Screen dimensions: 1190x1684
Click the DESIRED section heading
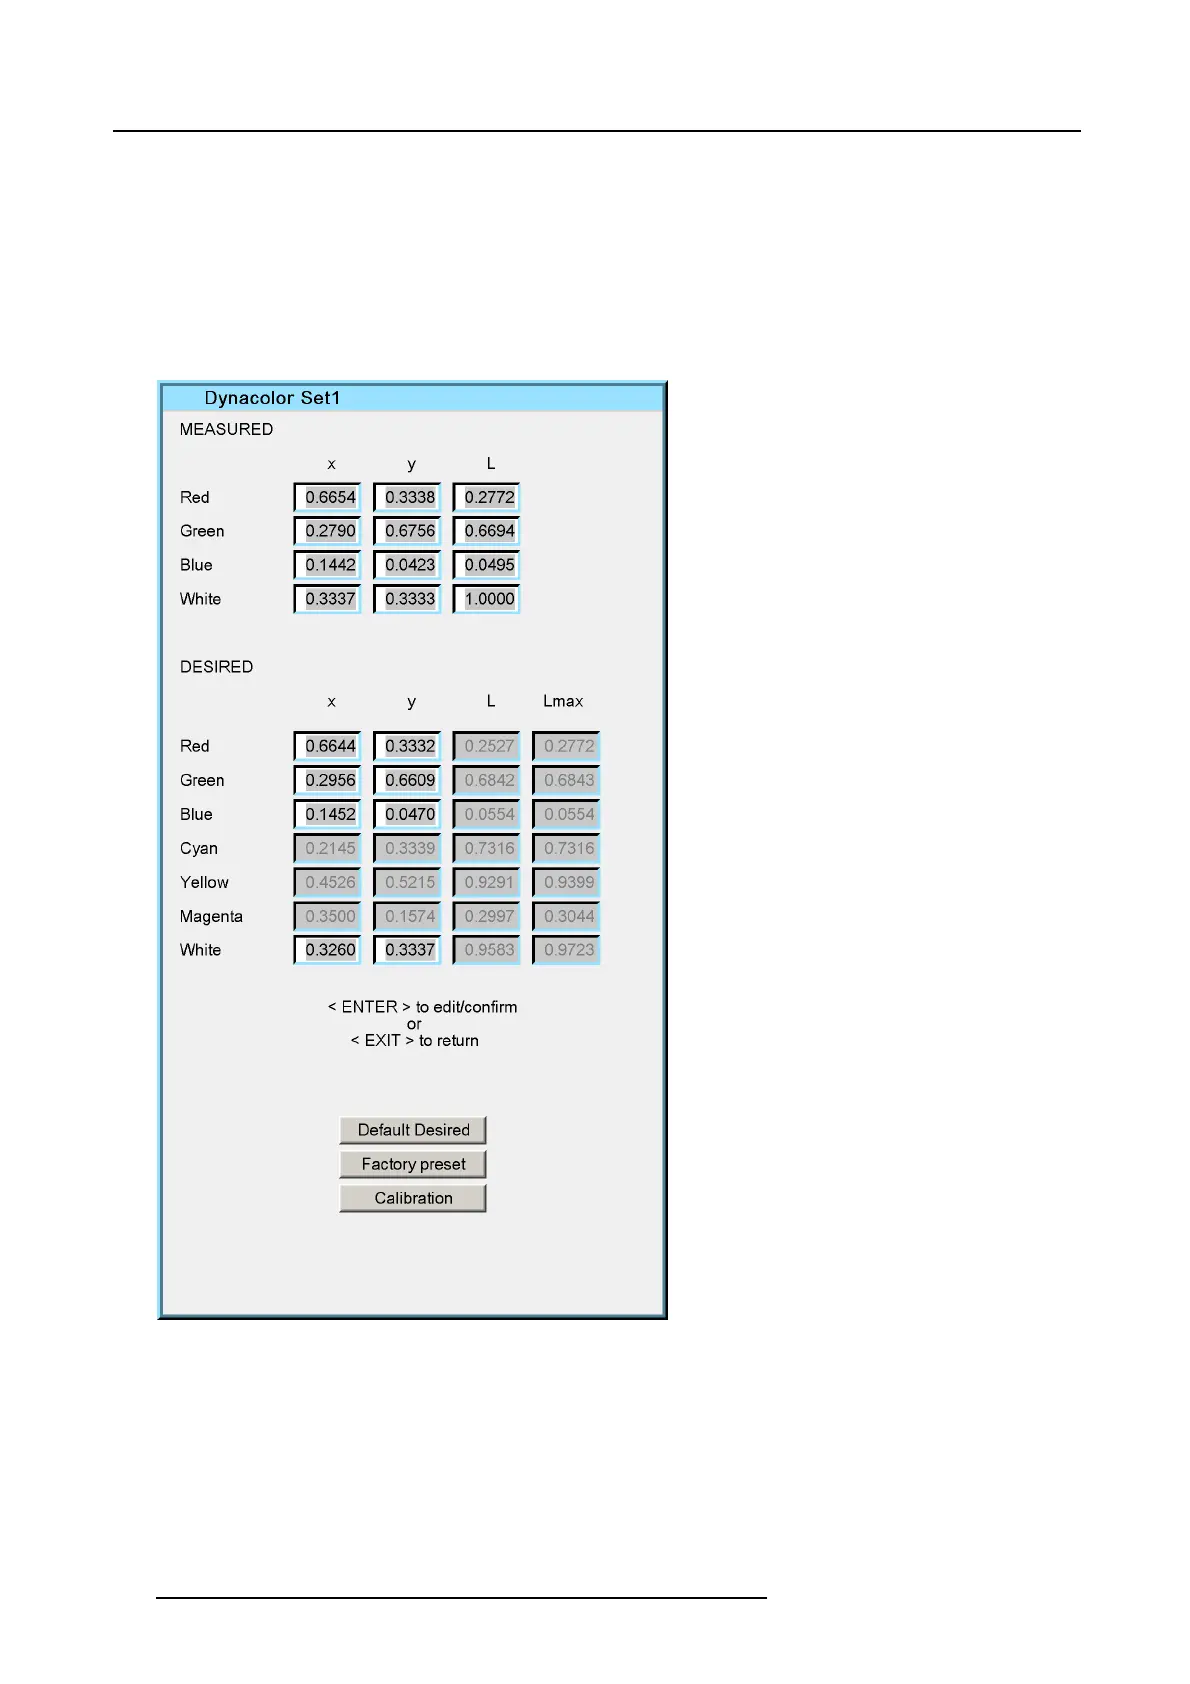[216, 667]
